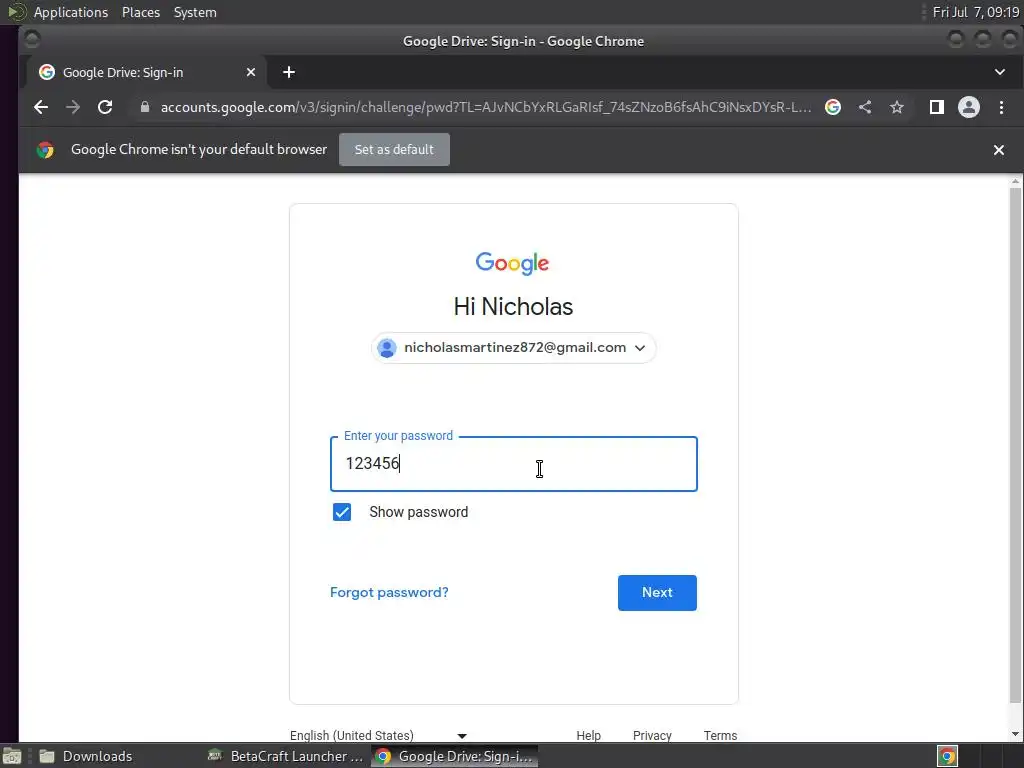Open the Places menu
This screenshot has height=768, width=1024.
pyautogui.click(x=141, y=12)
